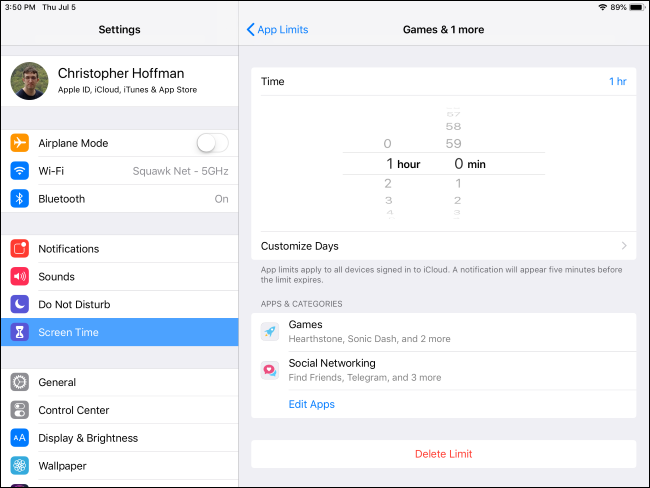This screenshot has width=650, height=488.
Task: Open Christopher Hoffman Apple ID profile
Action: [x=119, y=80]
